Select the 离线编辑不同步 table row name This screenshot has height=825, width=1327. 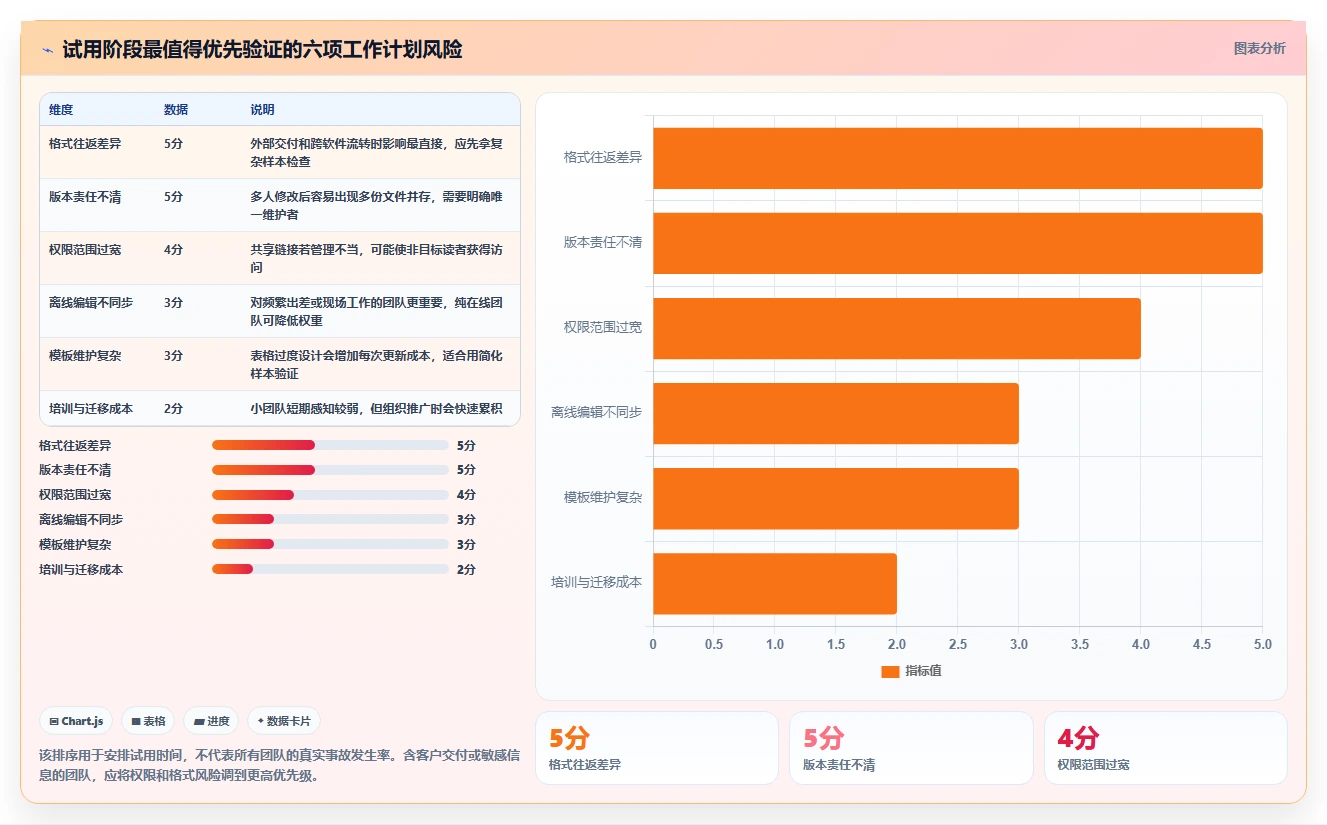point(91,302)
